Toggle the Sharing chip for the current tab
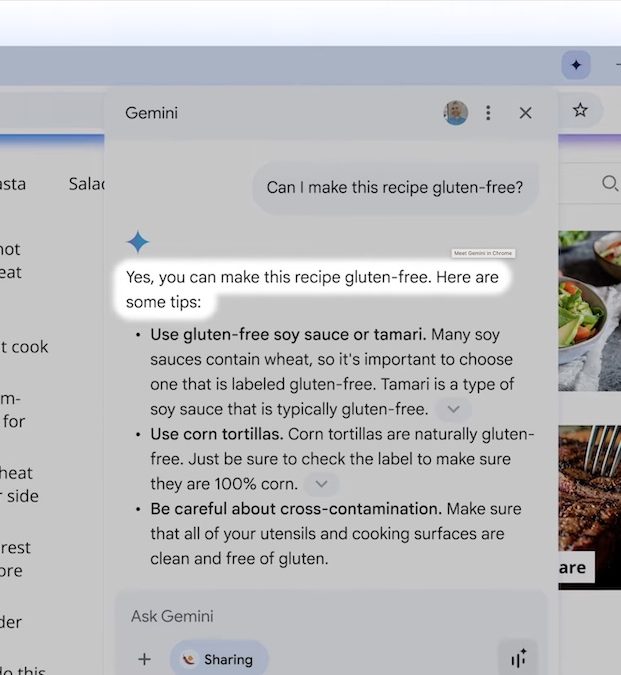Viewport: 621px width, 675px height. [218, 659]
